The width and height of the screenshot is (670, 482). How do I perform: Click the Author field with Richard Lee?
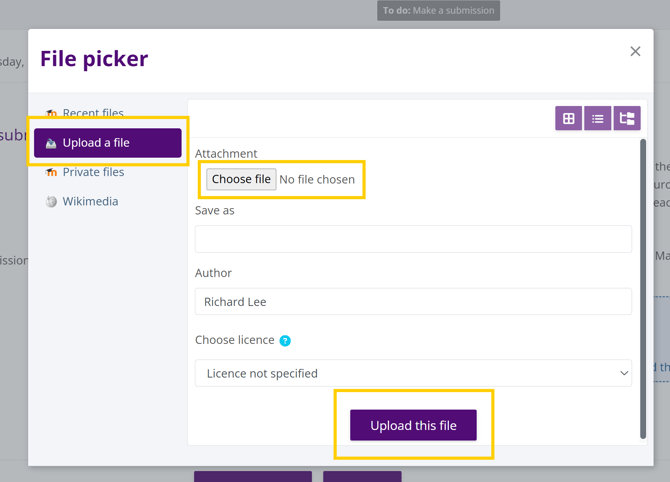413,301
